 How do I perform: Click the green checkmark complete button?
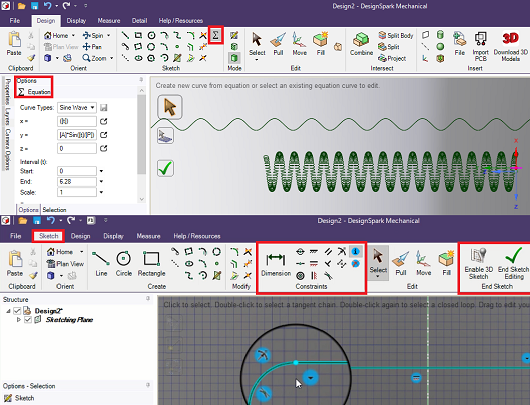click(165, 168)
